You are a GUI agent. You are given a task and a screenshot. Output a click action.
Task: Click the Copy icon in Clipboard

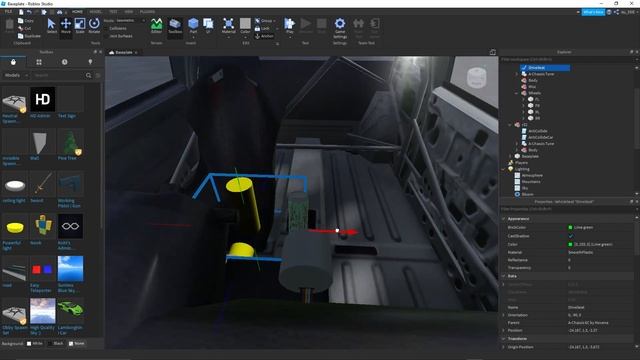(20, 20)
